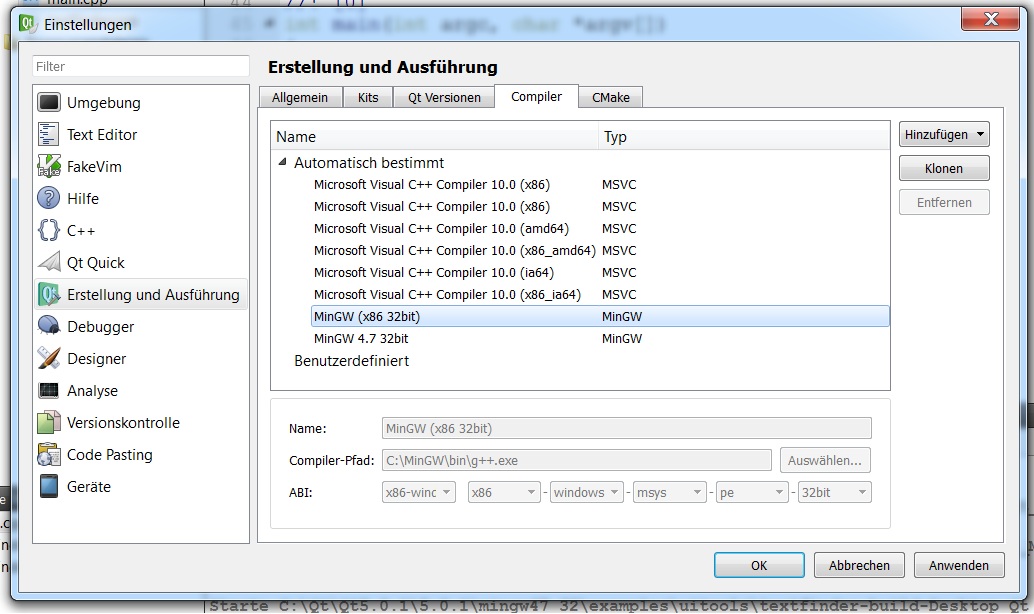Screen dimensions: 1034x614
Task: Select the MinGW (x86 32bit) row
Action: (600, 317)
